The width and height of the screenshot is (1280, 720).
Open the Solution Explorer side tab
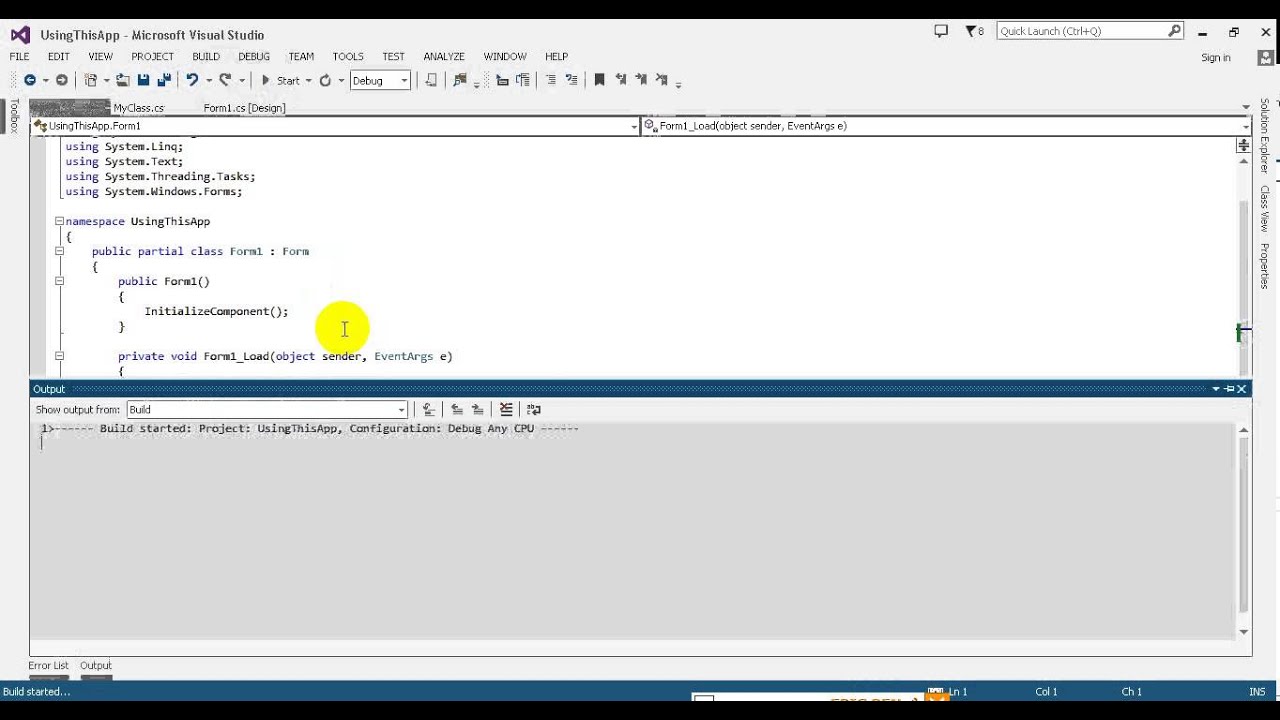pyautogui.click(x=1265, y=135)
